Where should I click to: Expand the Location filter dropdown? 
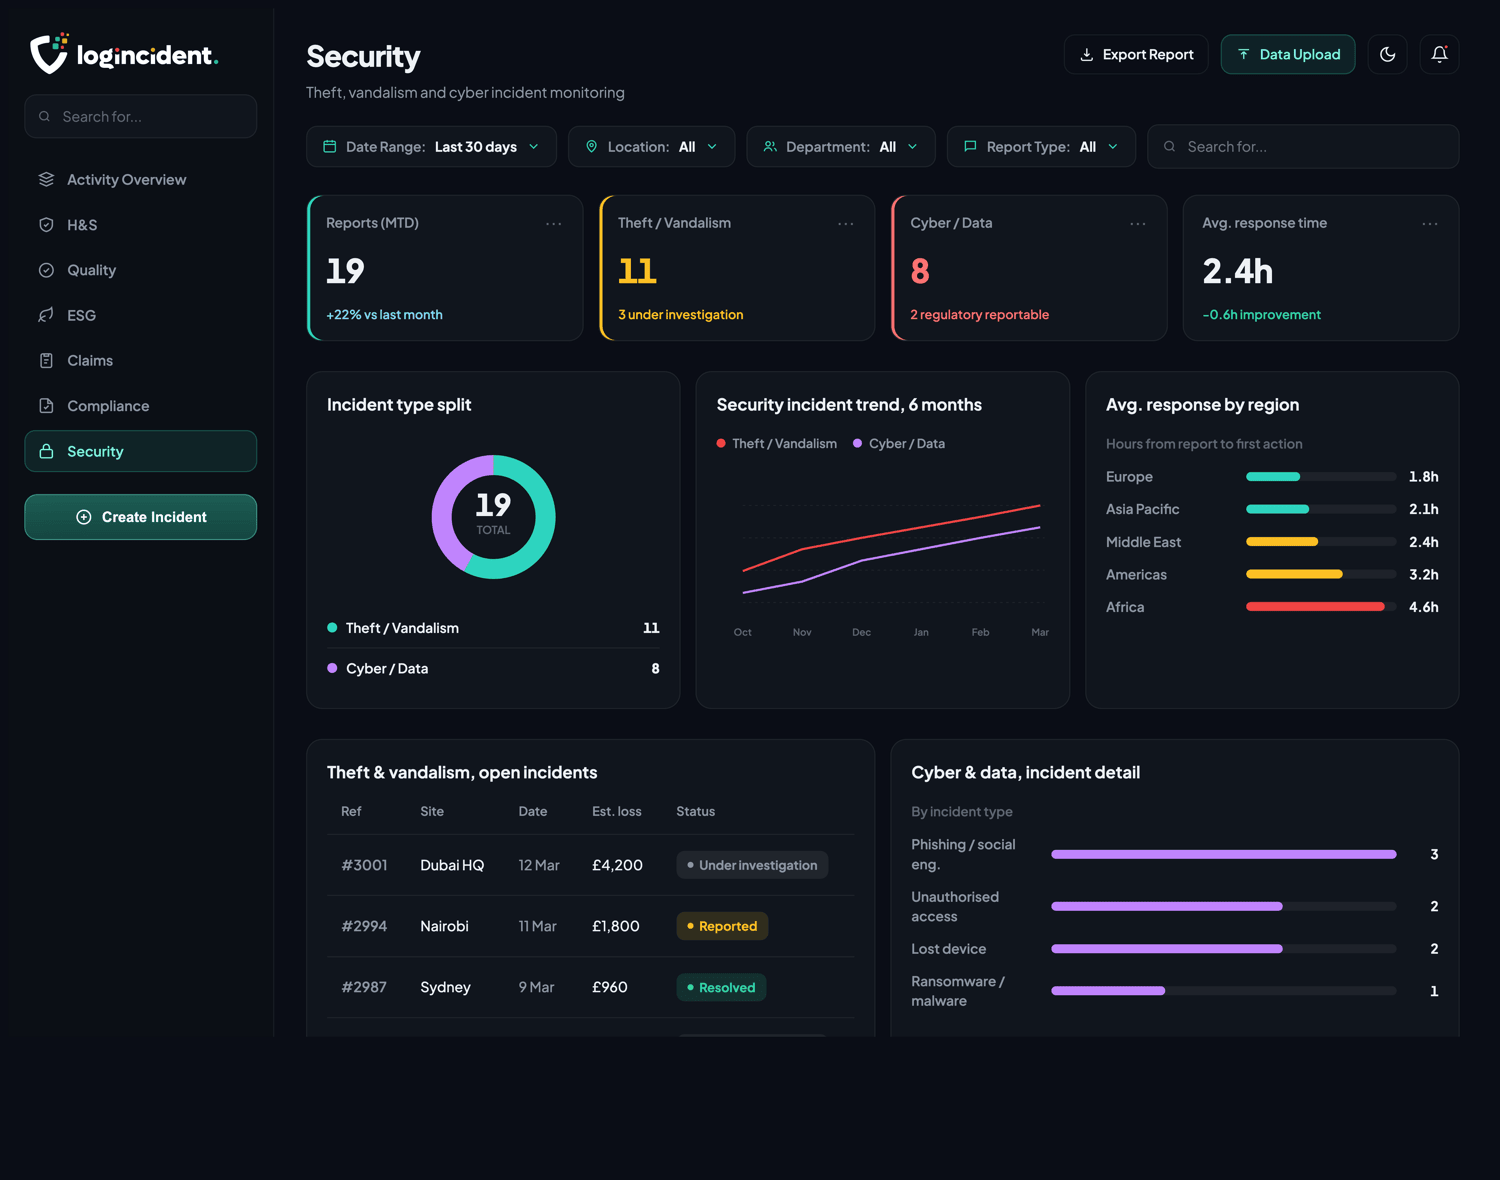651,147
